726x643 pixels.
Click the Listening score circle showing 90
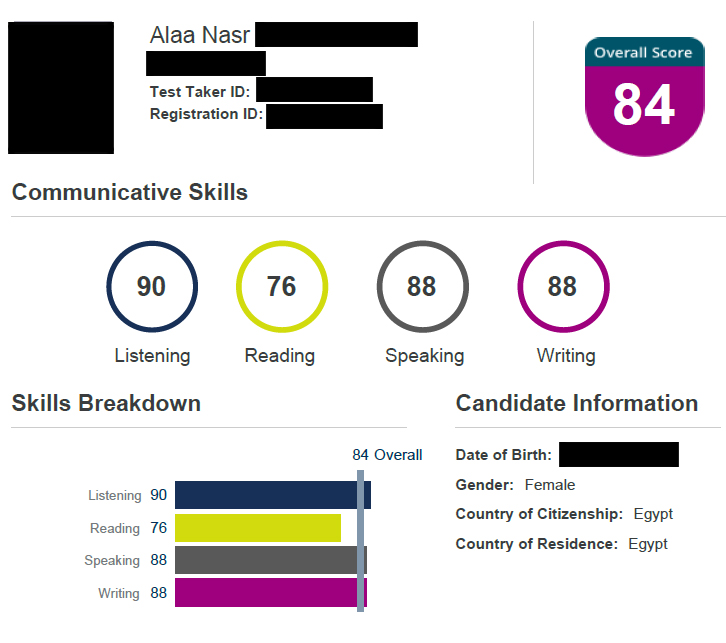[151, 287]
